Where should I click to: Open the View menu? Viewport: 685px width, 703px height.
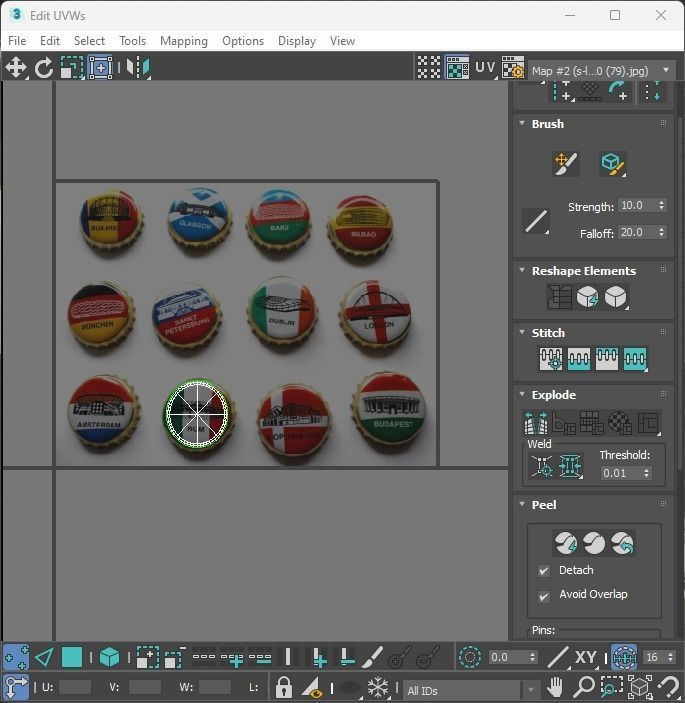point(342,41)
